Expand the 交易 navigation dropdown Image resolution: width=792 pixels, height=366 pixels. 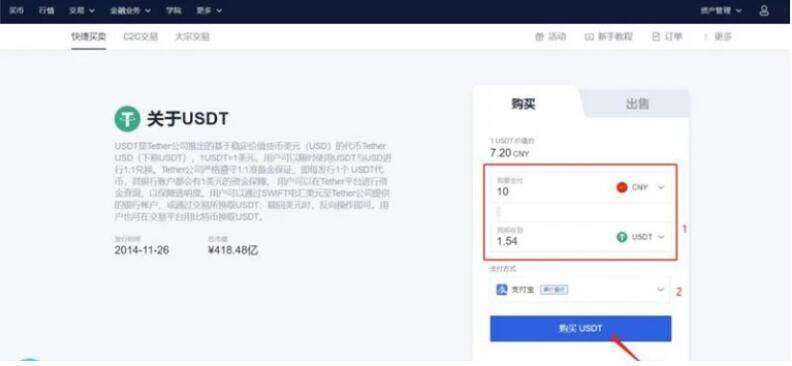(82, 10)
